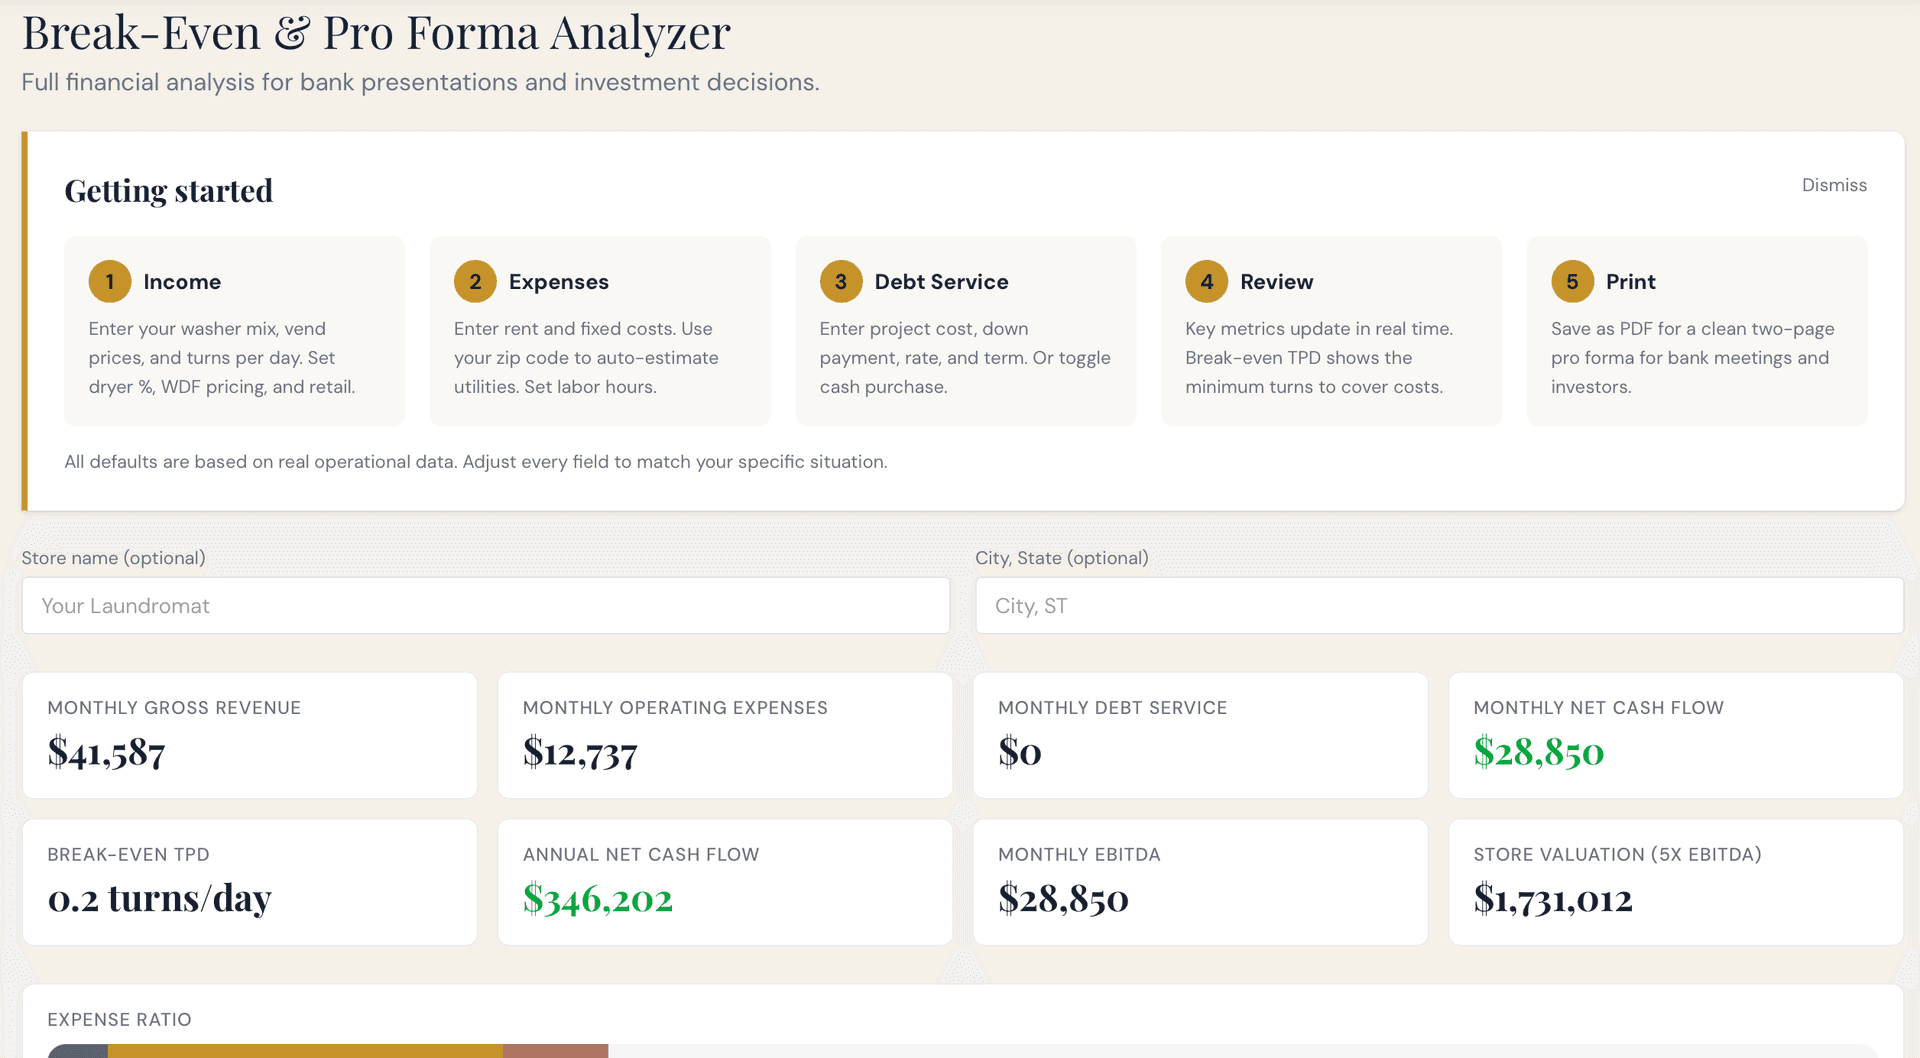Image resolution: width=1920 pixels, height=1058 pixels.
Task: Click the Monthly Debt Service value
Action: (x=1021, y=752)
